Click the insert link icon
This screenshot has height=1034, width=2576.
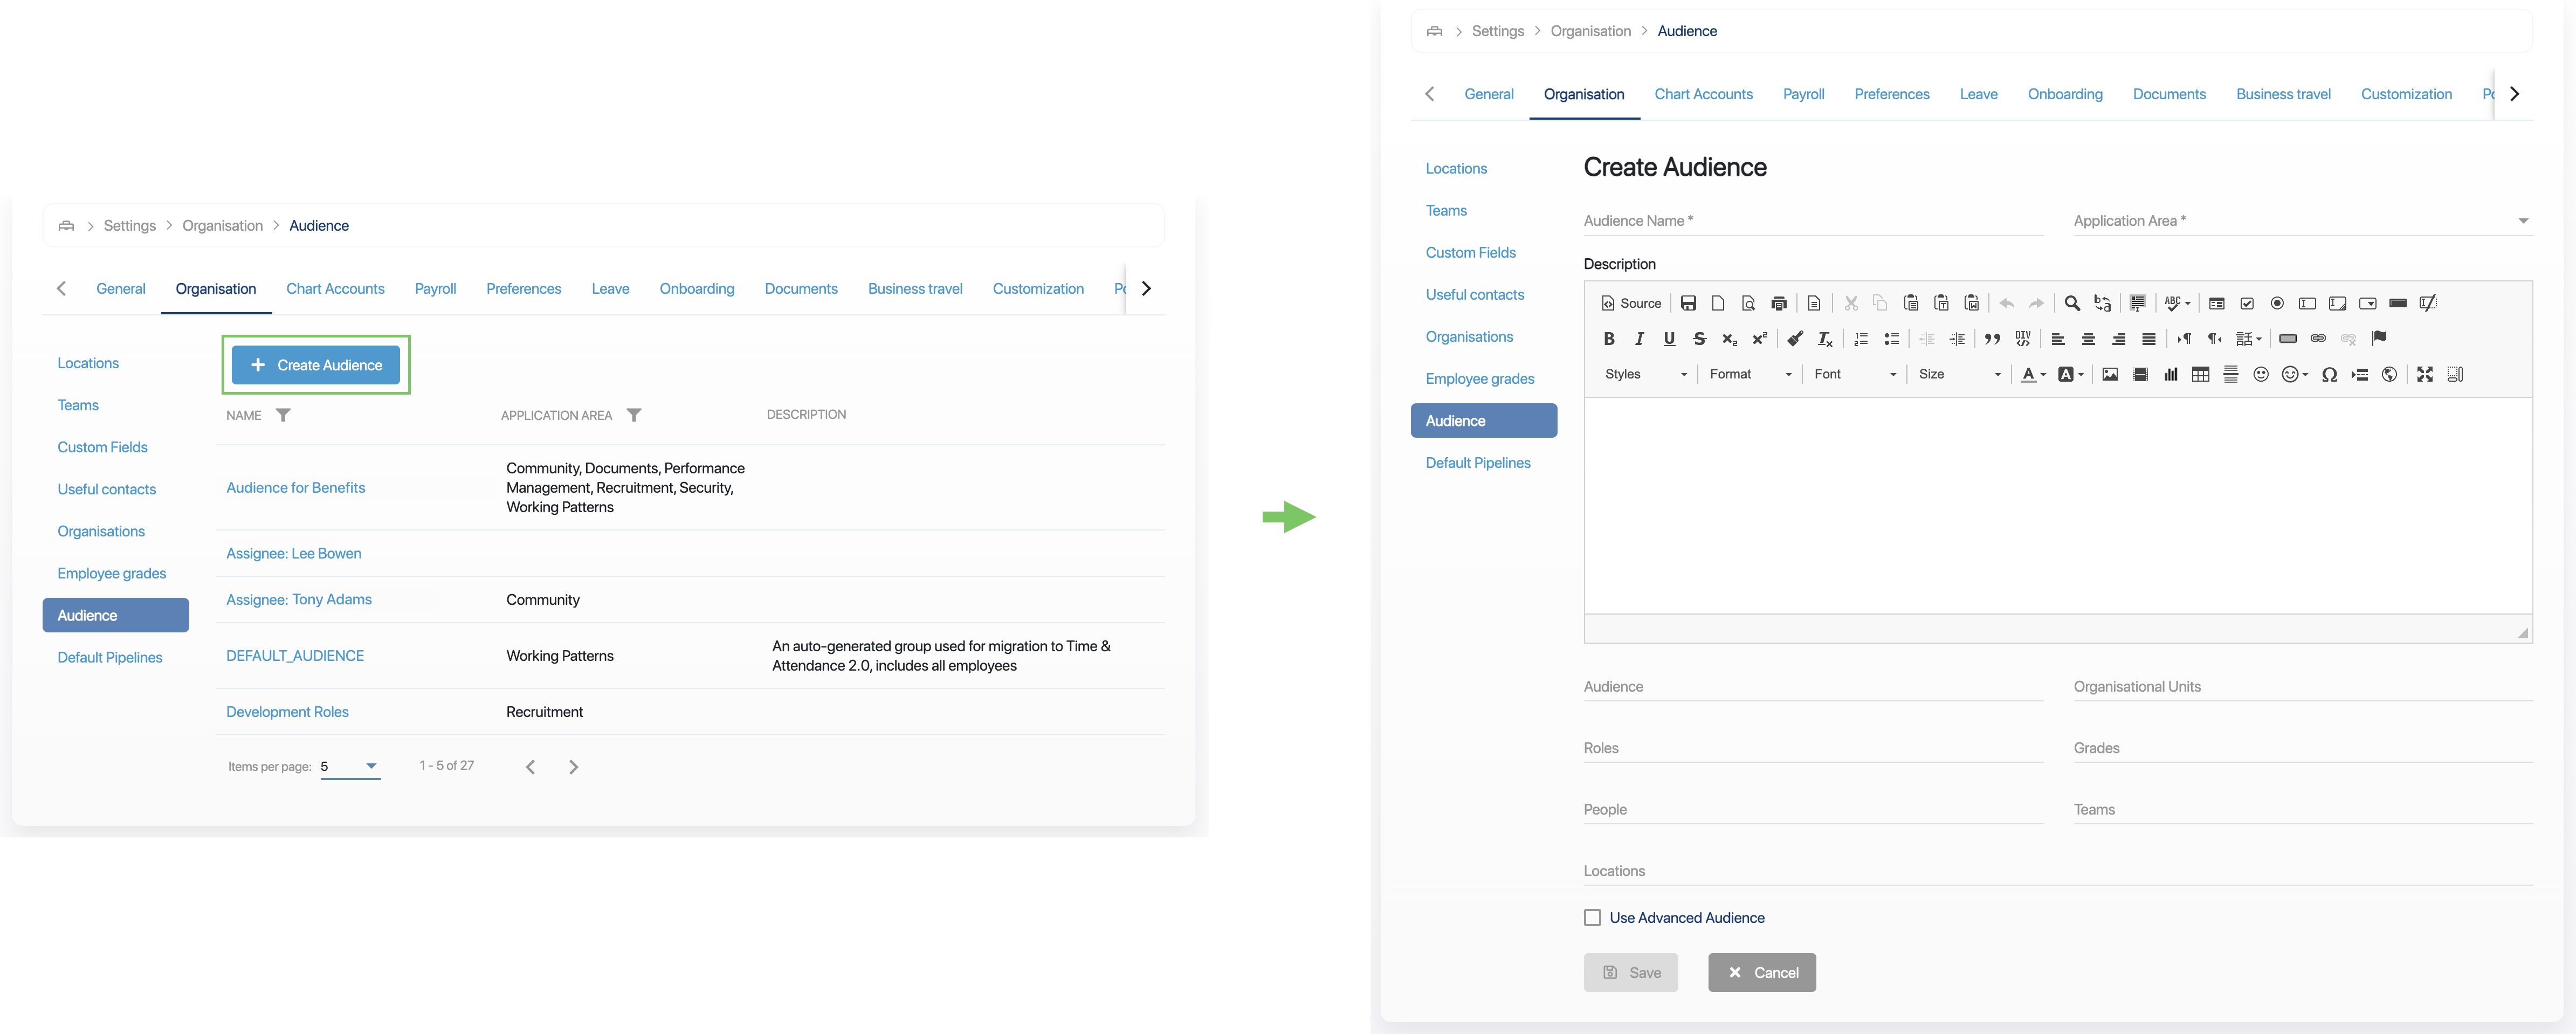click(x=2318, y=339)
